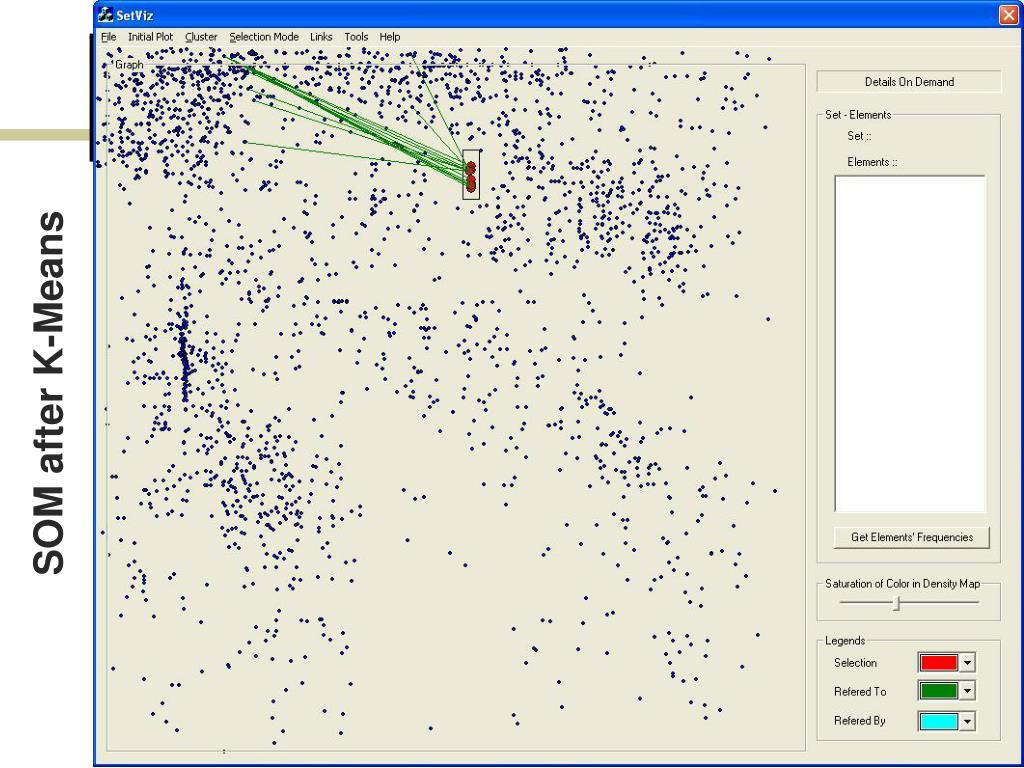Click the green Refered To color swatch
The height and width of the screenshot is (768, 1024).
(x=938, y=691)
